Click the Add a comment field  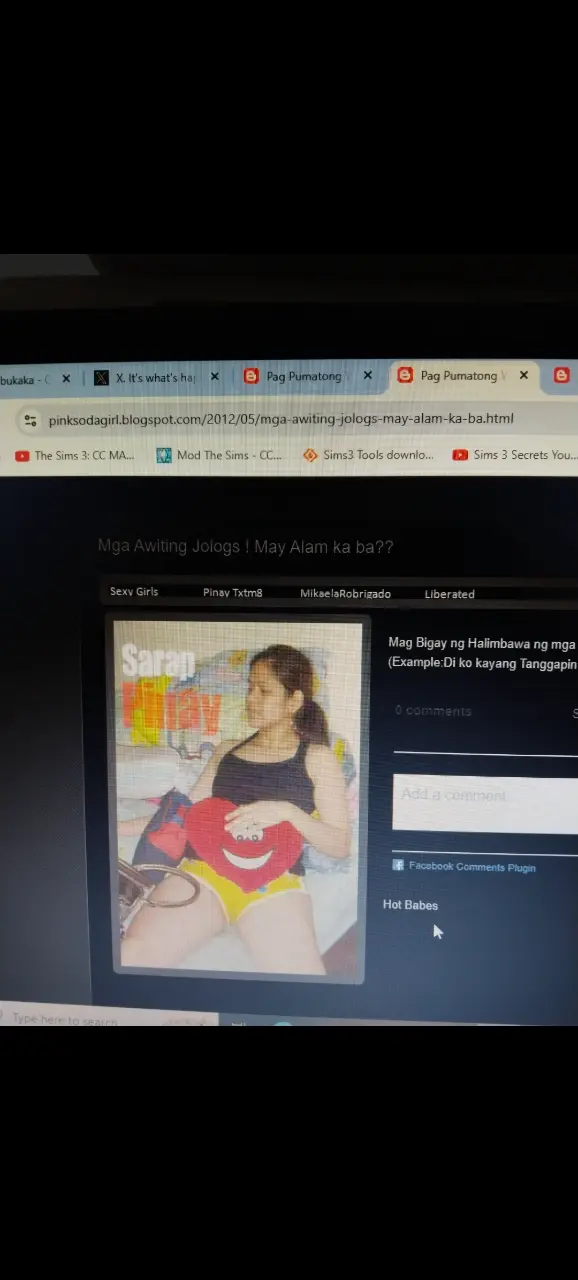[485, 803]
